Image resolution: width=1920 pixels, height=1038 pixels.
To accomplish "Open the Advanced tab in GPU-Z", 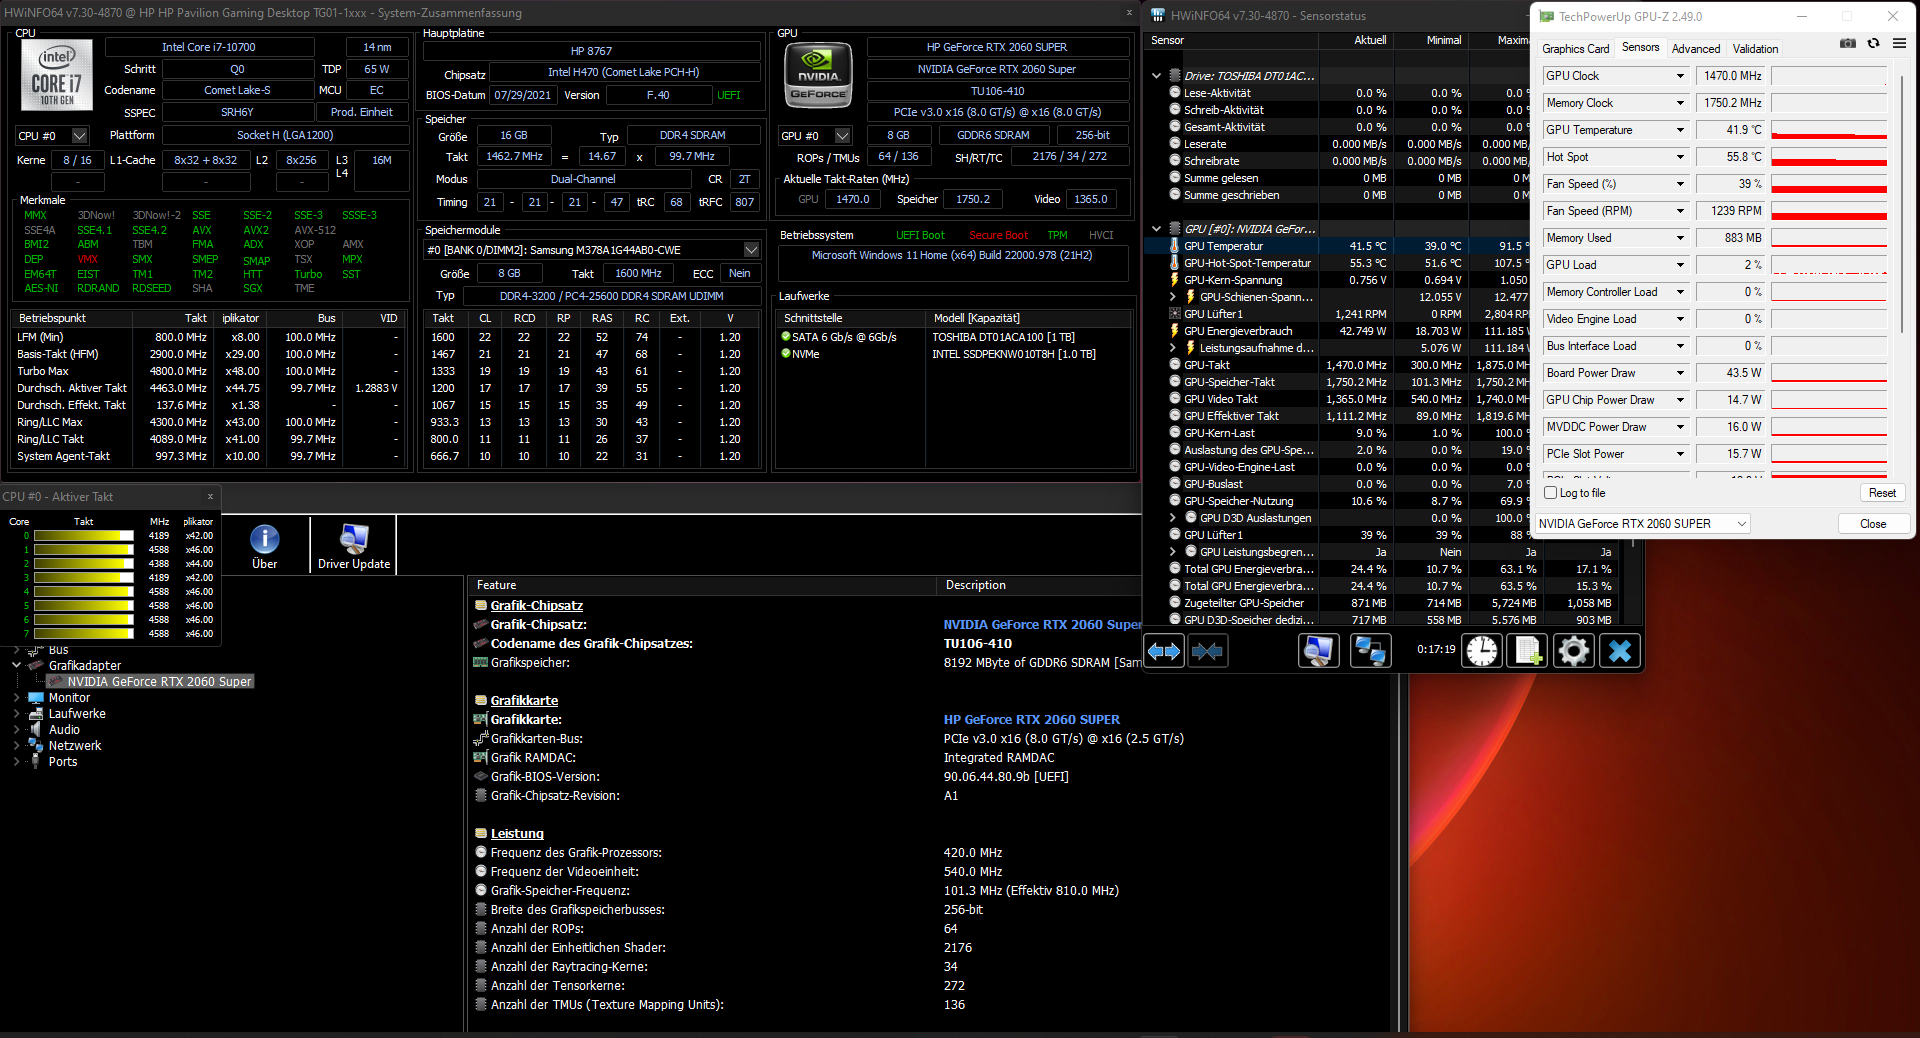I will [1696, 49].
